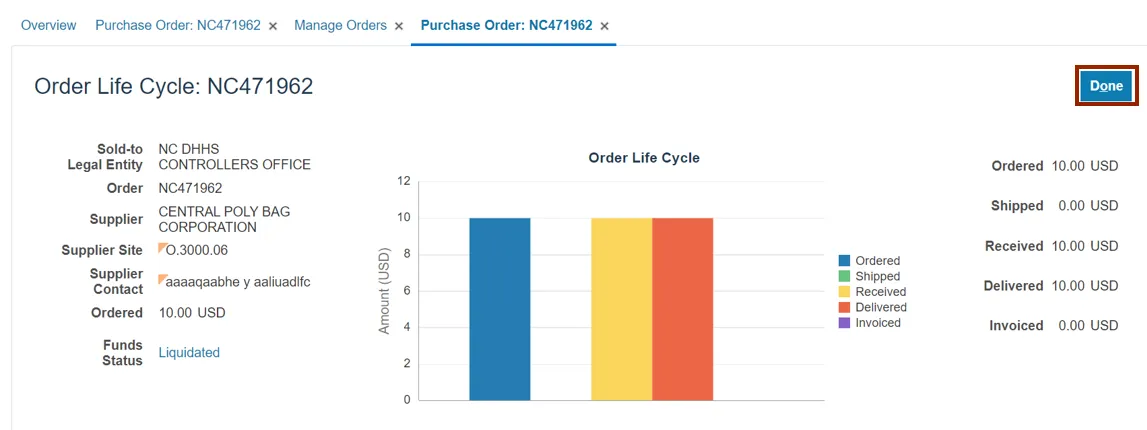
Task: Select the yellow Received bar in chart
Action: pos(621,309)
